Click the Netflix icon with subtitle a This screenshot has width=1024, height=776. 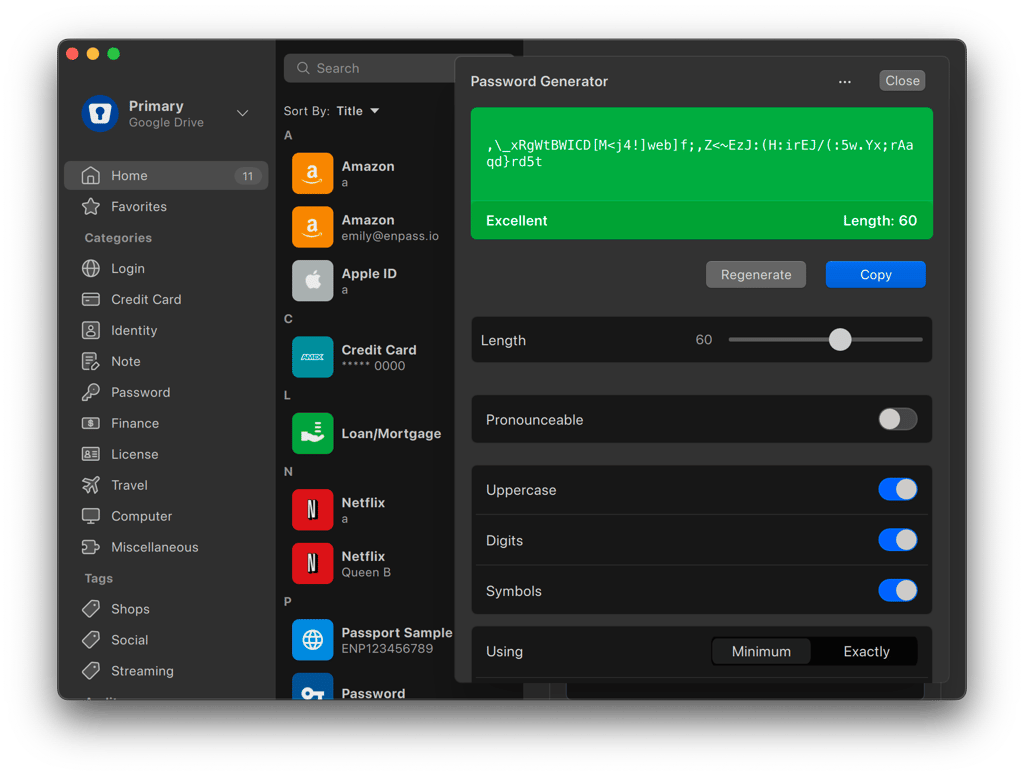click(x=312, y=509)
